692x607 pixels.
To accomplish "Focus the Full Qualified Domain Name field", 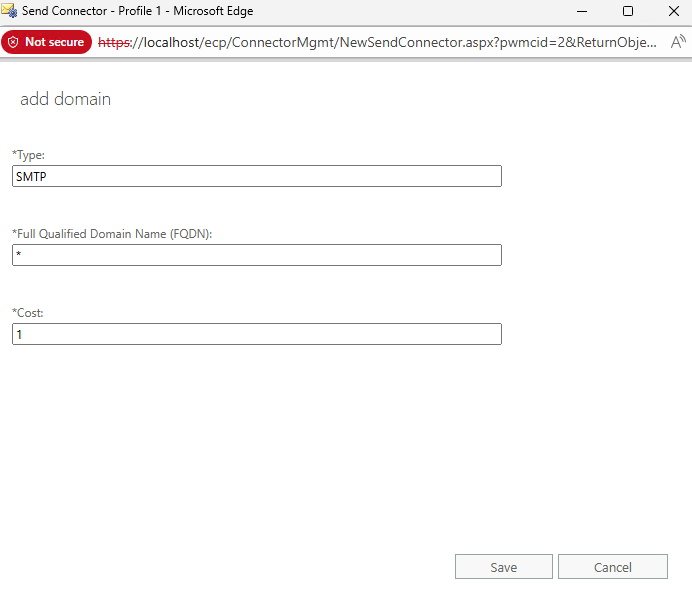I will tap(256, 255).
